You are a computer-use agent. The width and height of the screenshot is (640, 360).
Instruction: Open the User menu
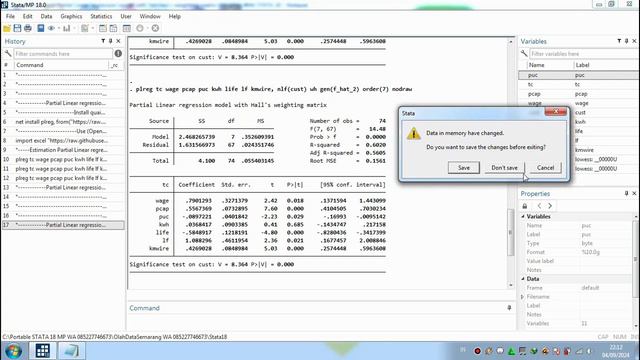126,16
